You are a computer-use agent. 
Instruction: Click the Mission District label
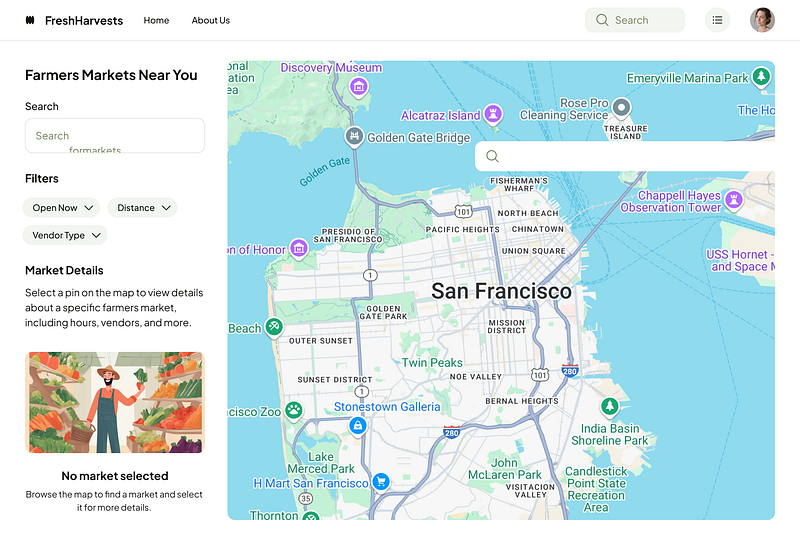(x=507, y=327)
